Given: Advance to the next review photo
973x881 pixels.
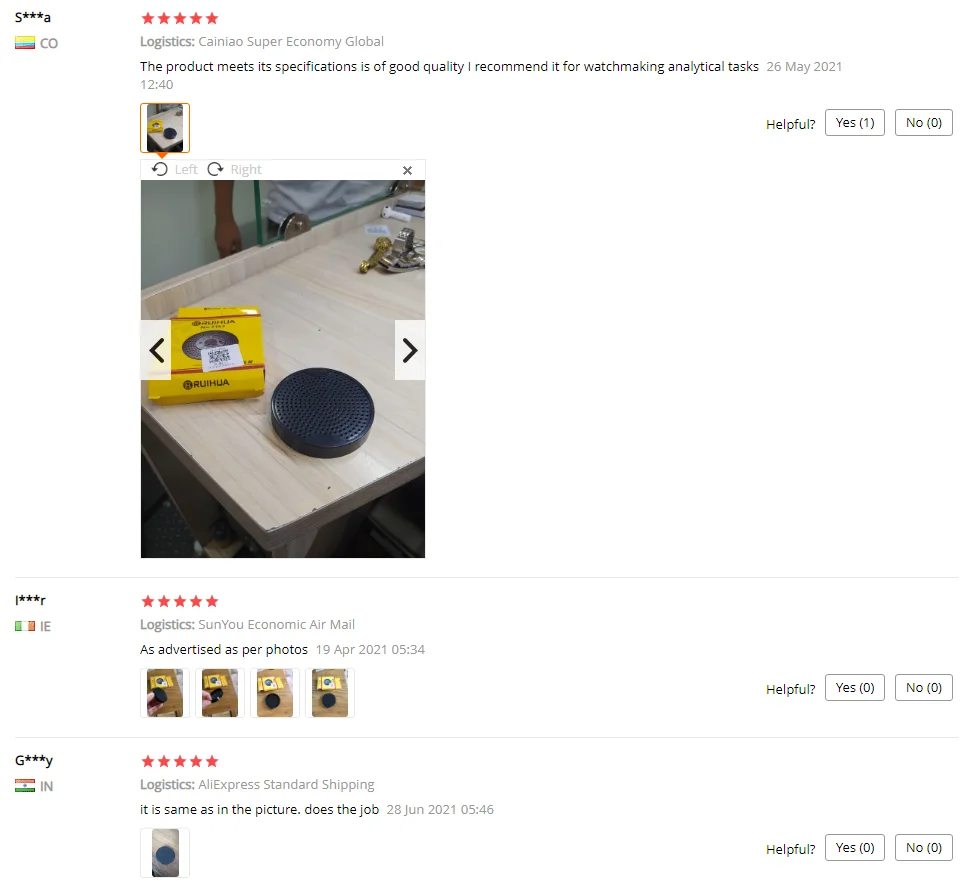Looking at the screenshot, I should (410, 350).
